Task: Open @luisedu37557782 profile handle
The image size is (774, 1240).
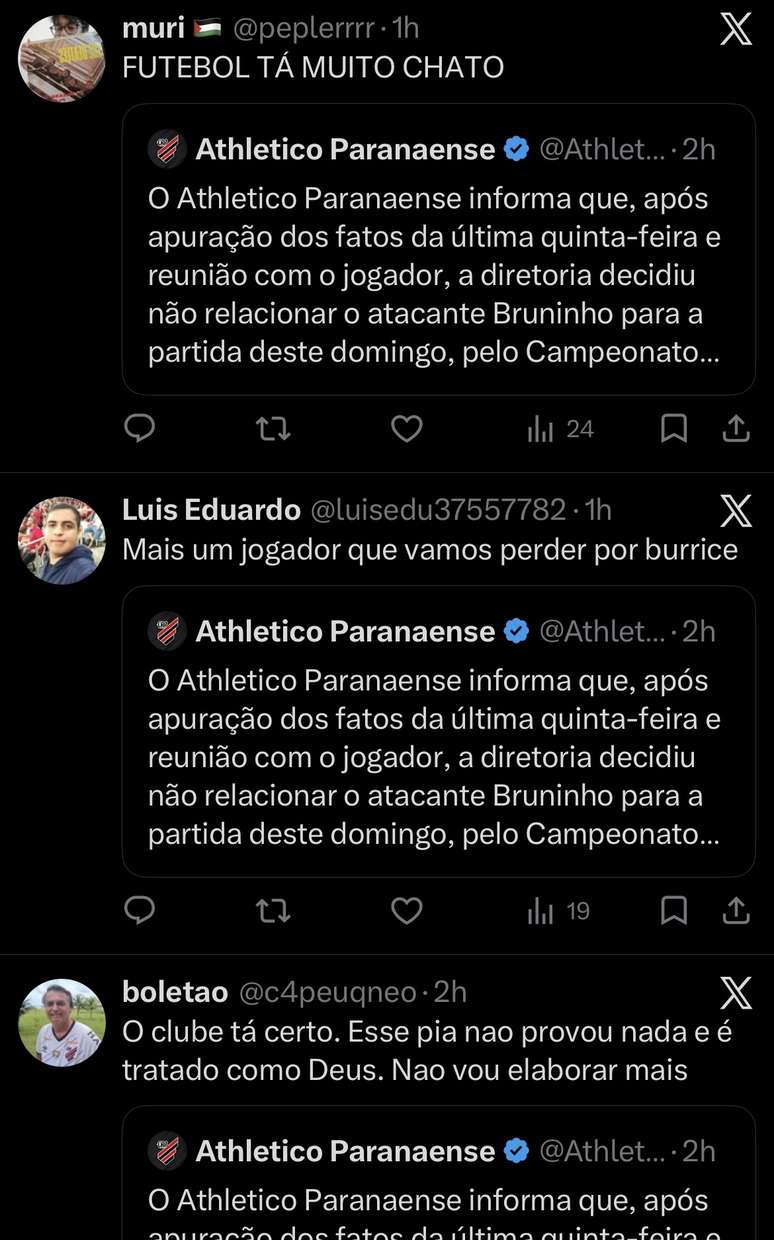Action: coord(438,510)
